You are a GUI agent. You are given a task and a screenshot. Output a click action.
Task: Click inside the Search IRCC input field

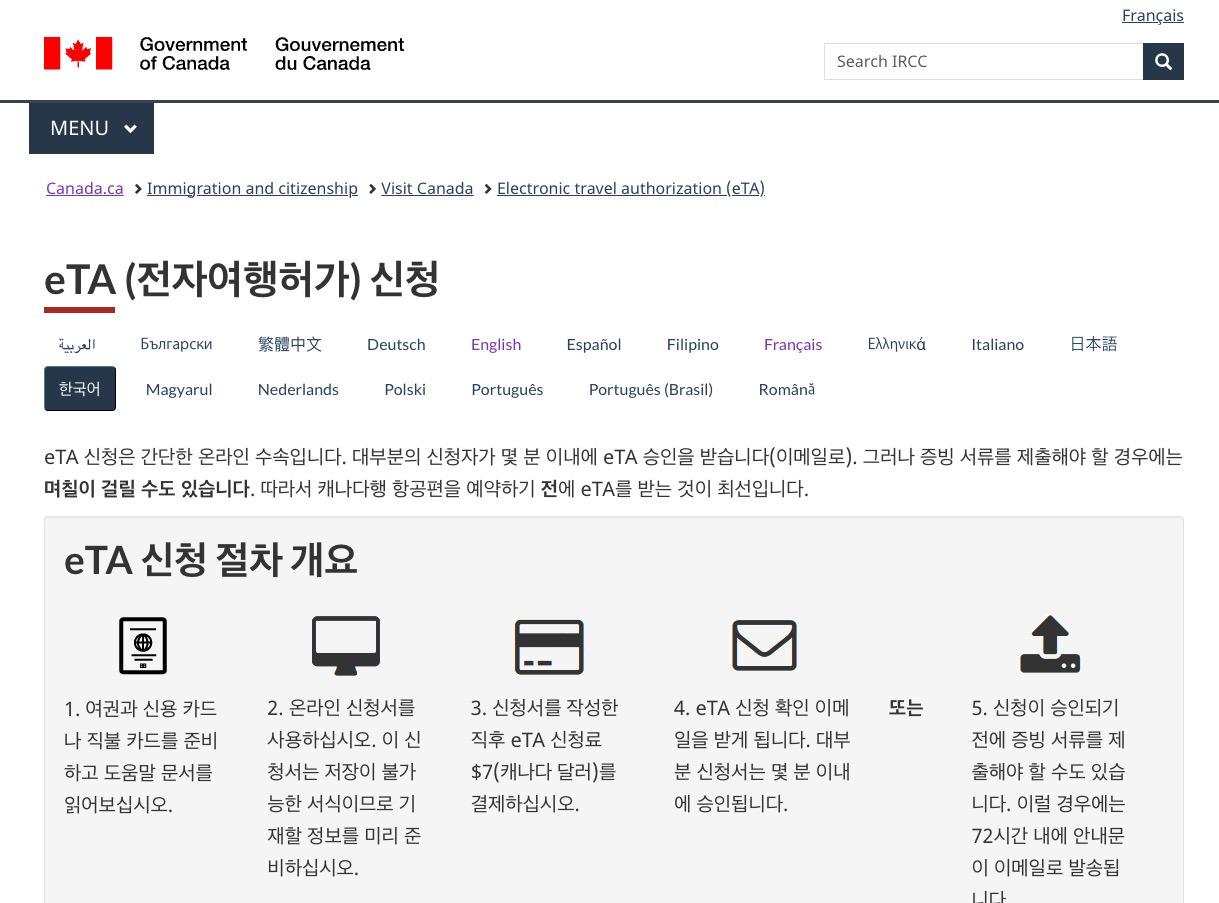pyautogui.click(x=983, y=61)
